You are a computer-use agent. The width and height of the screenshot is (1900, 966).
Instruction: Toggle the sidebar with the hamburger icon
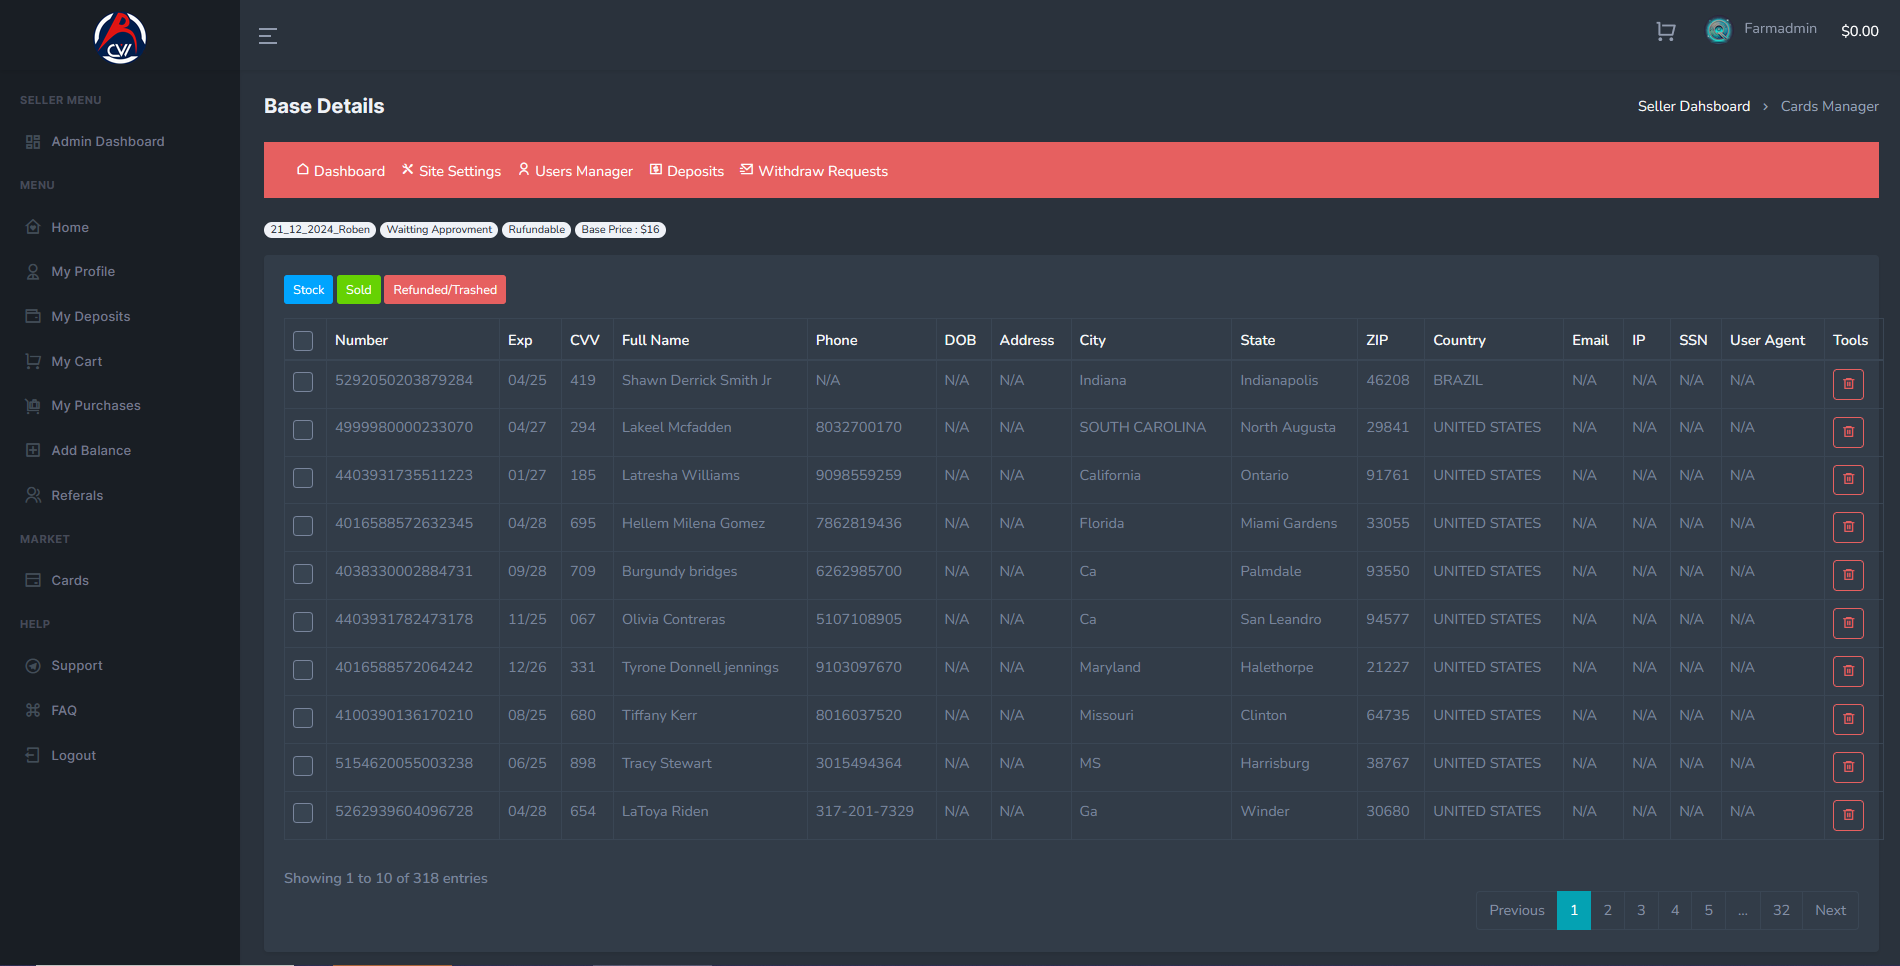coord(268,36)
